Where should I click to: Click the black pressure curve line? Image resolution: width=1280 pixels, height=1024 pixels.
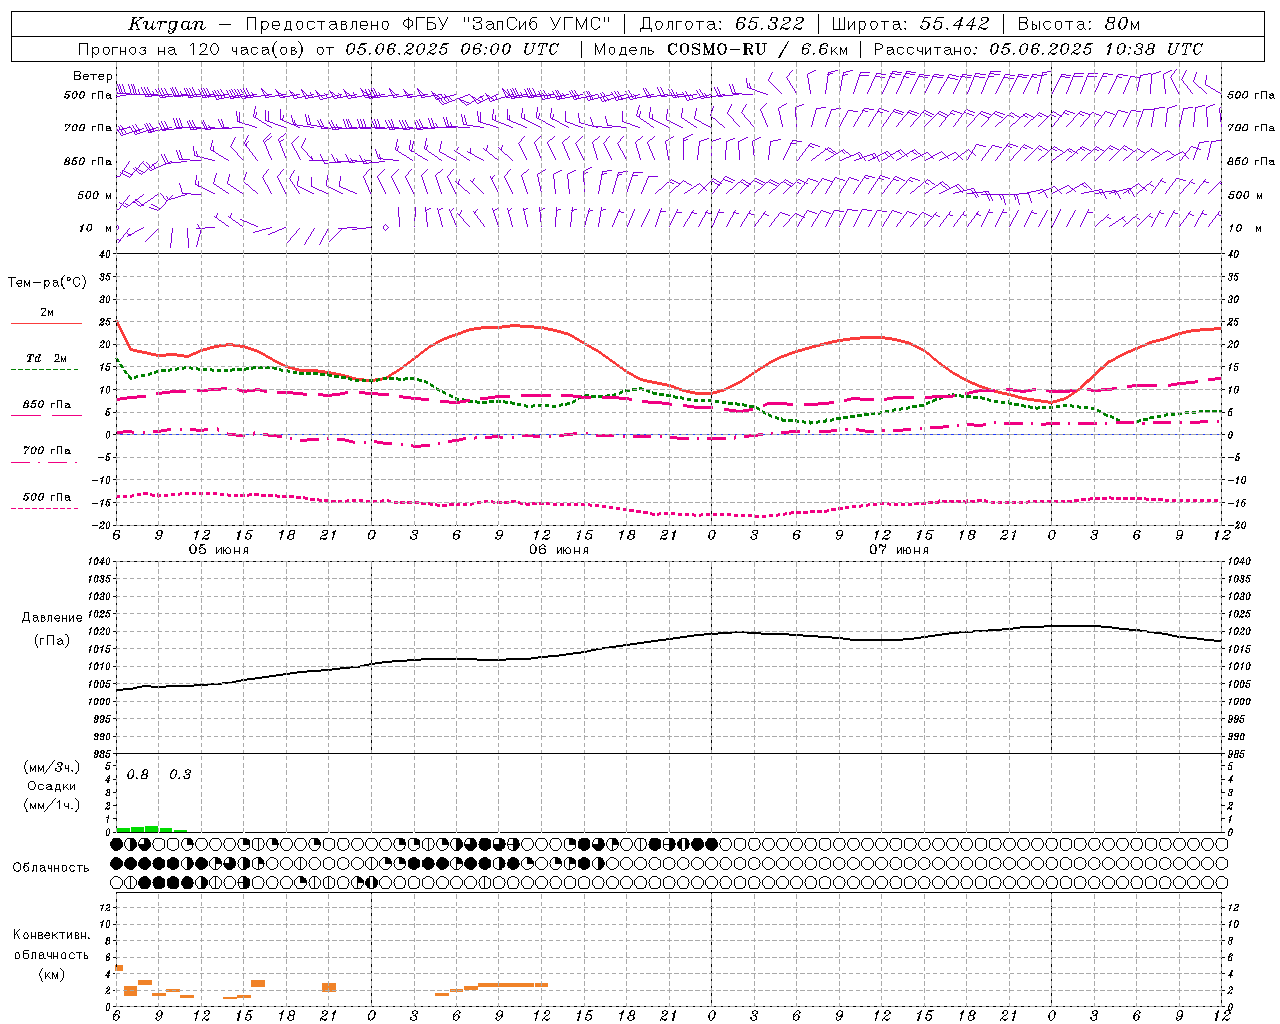[x=669, y=640]
